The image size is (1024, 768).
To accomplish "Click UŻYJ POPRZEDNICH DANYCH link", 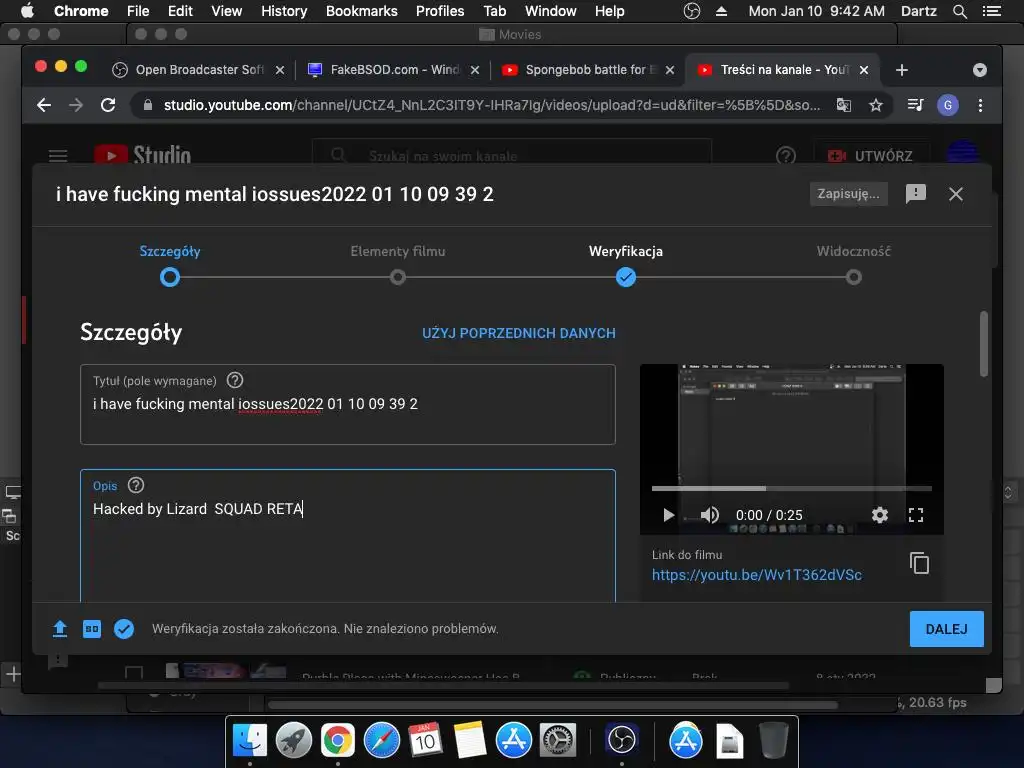I will click(x=519, y=333).
